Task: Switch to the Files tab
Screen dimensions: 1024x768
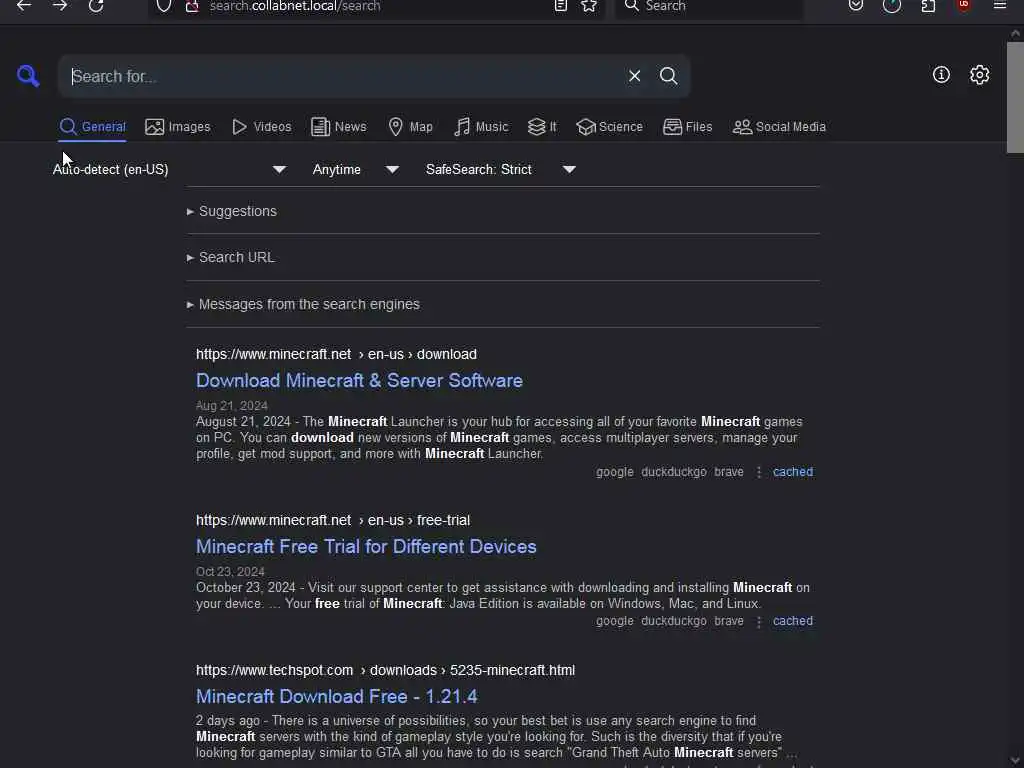Action: (x=687, y=127)
